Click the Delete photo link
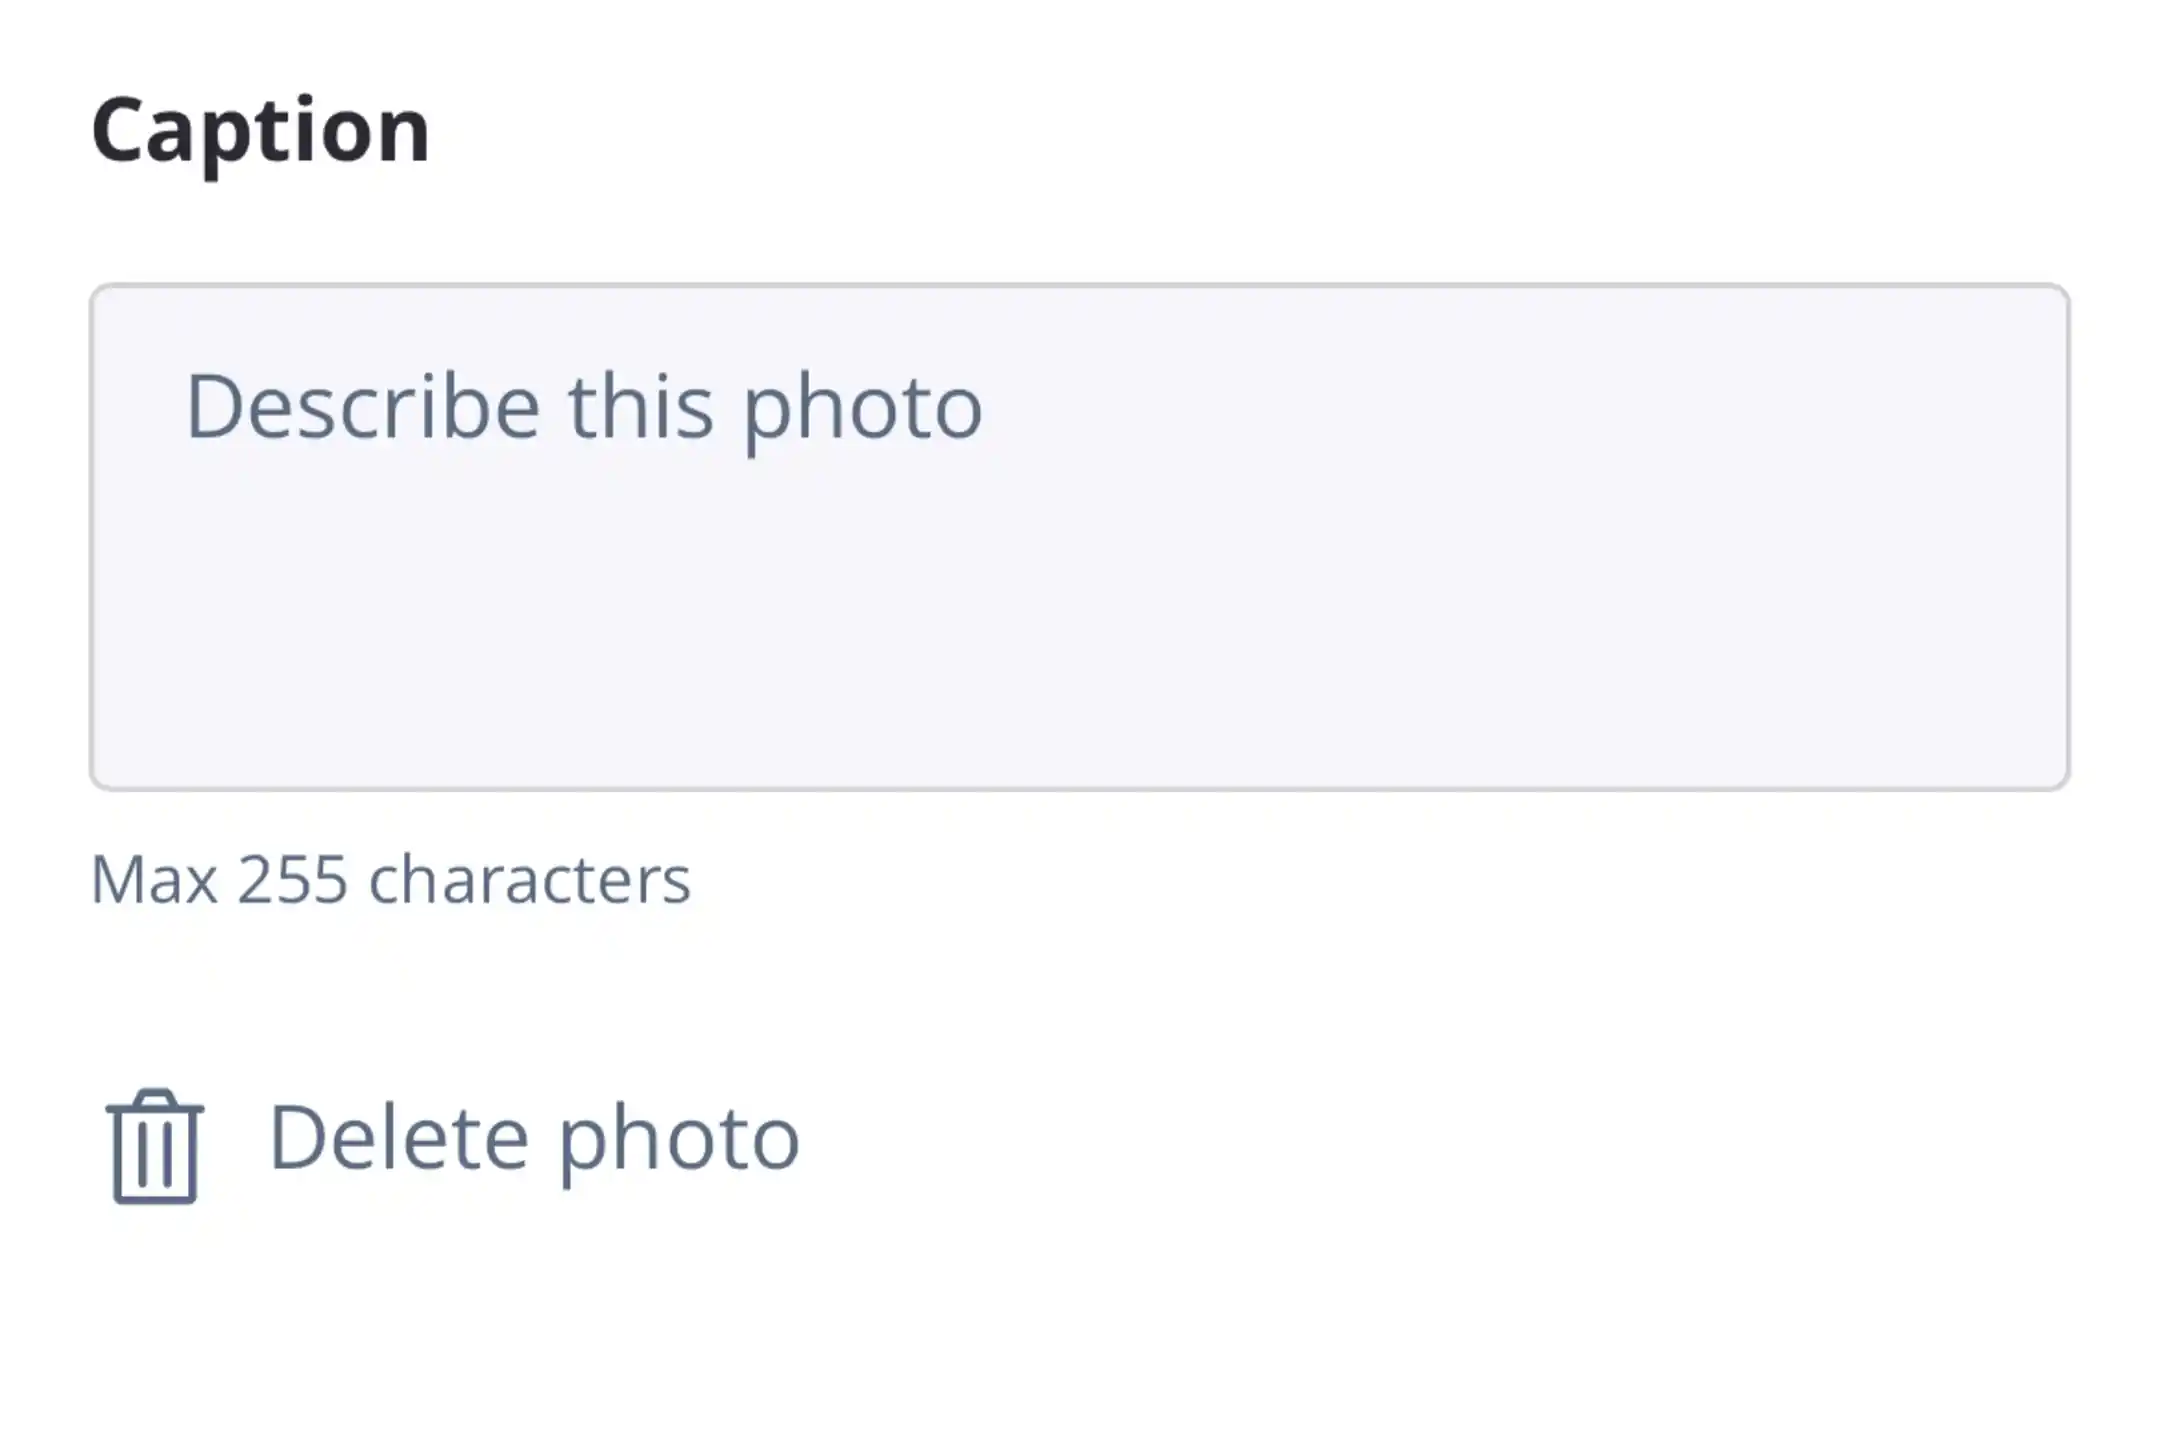Image resolution: width=2160 pixels, height=1440 pixels. 534,1138
